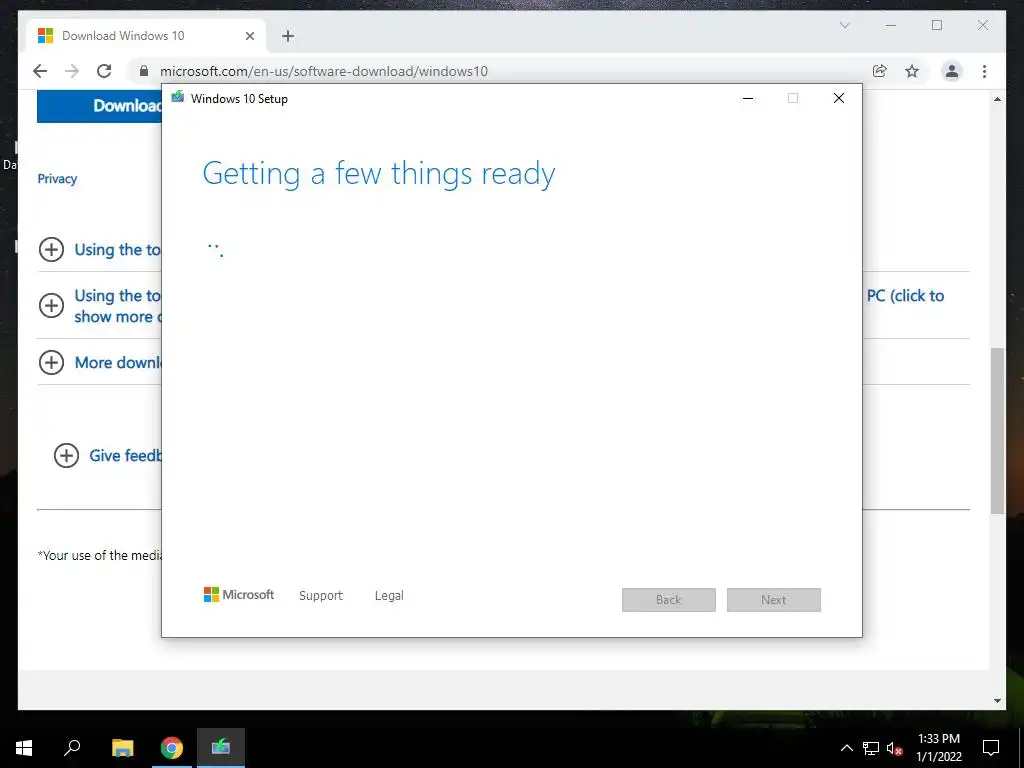Switch to Chrome in the taskbar
This screenshot has width=1024, height=768.
172,748
